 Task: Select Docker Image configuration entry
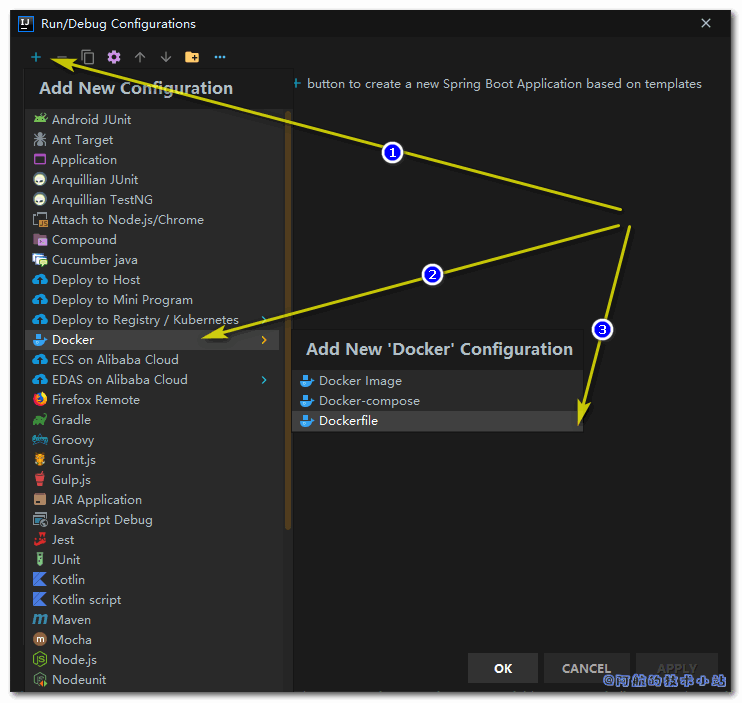point(360,381)
